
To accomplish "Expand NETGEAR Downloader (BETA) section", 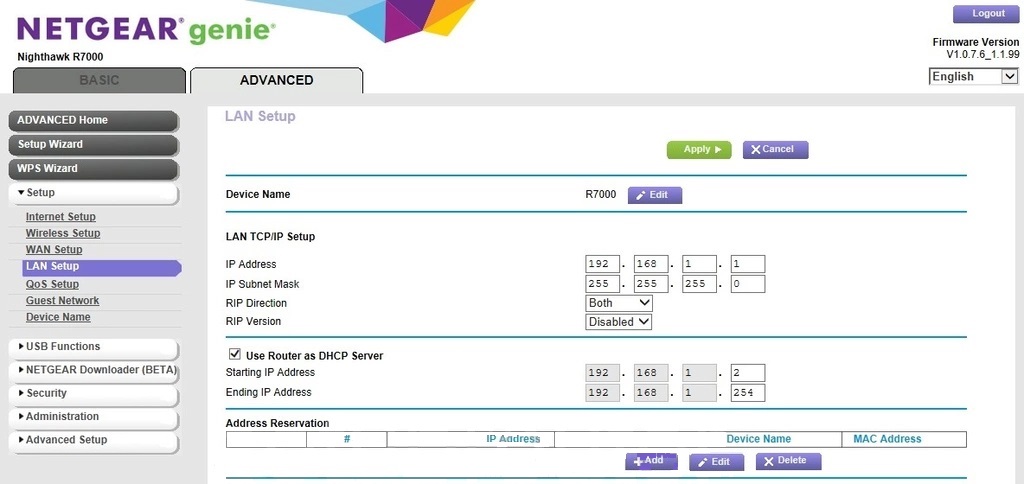I will [x=93, y=370].
